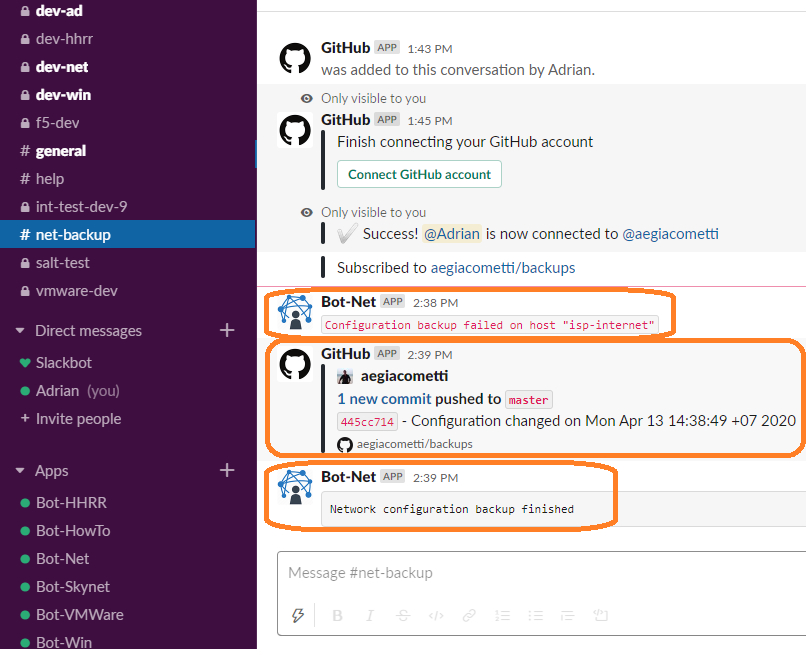
Task: Click the Connect GitHub account button
Action: (419, 174)
